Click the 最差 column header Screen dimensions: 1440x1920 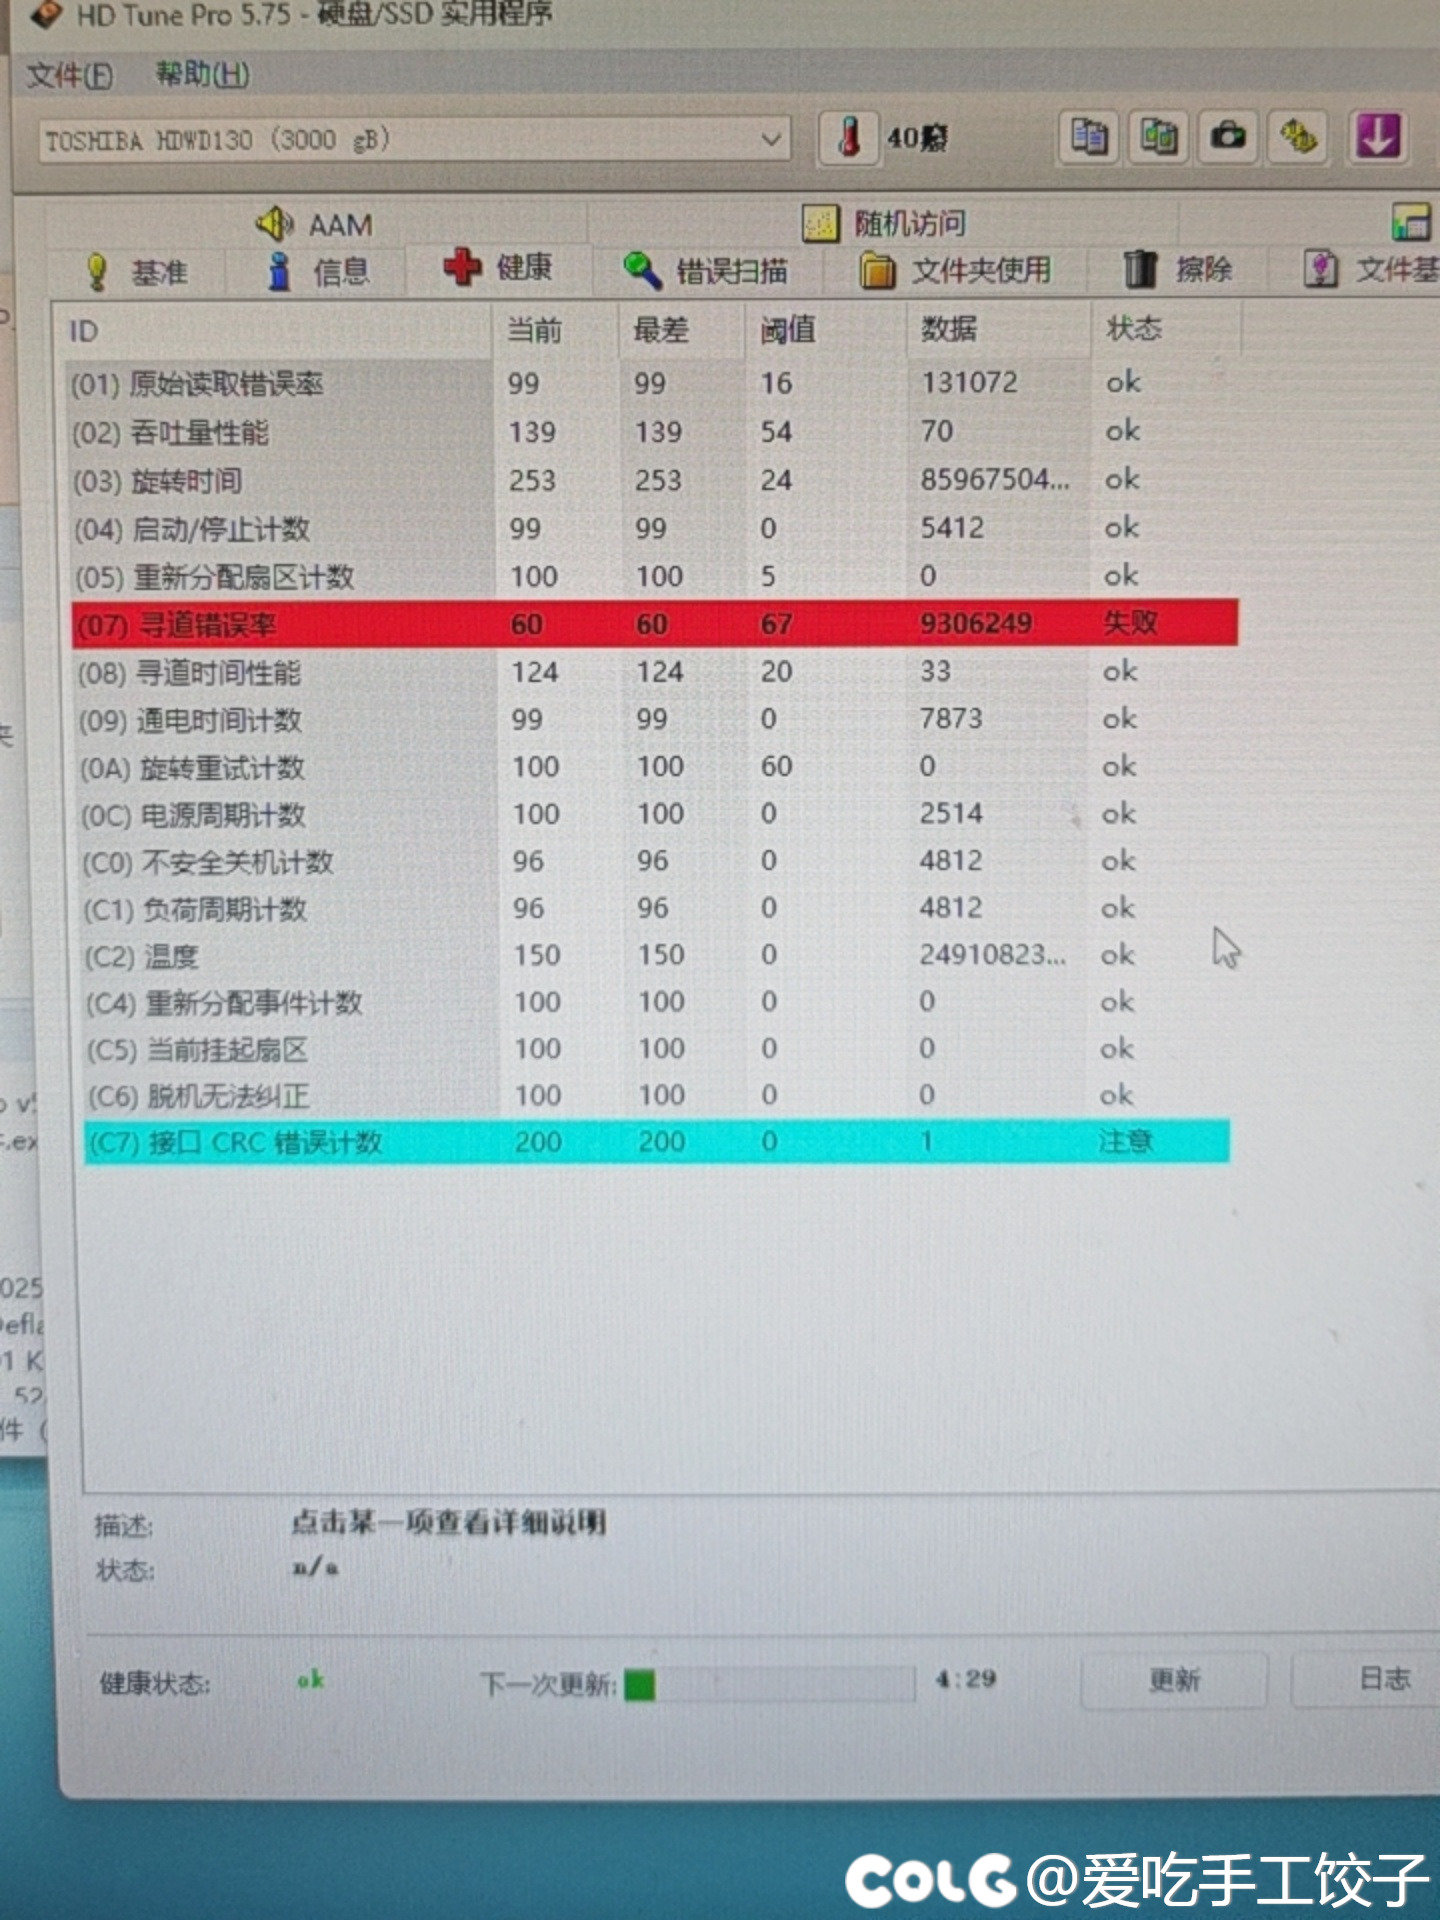pos(682,329)
